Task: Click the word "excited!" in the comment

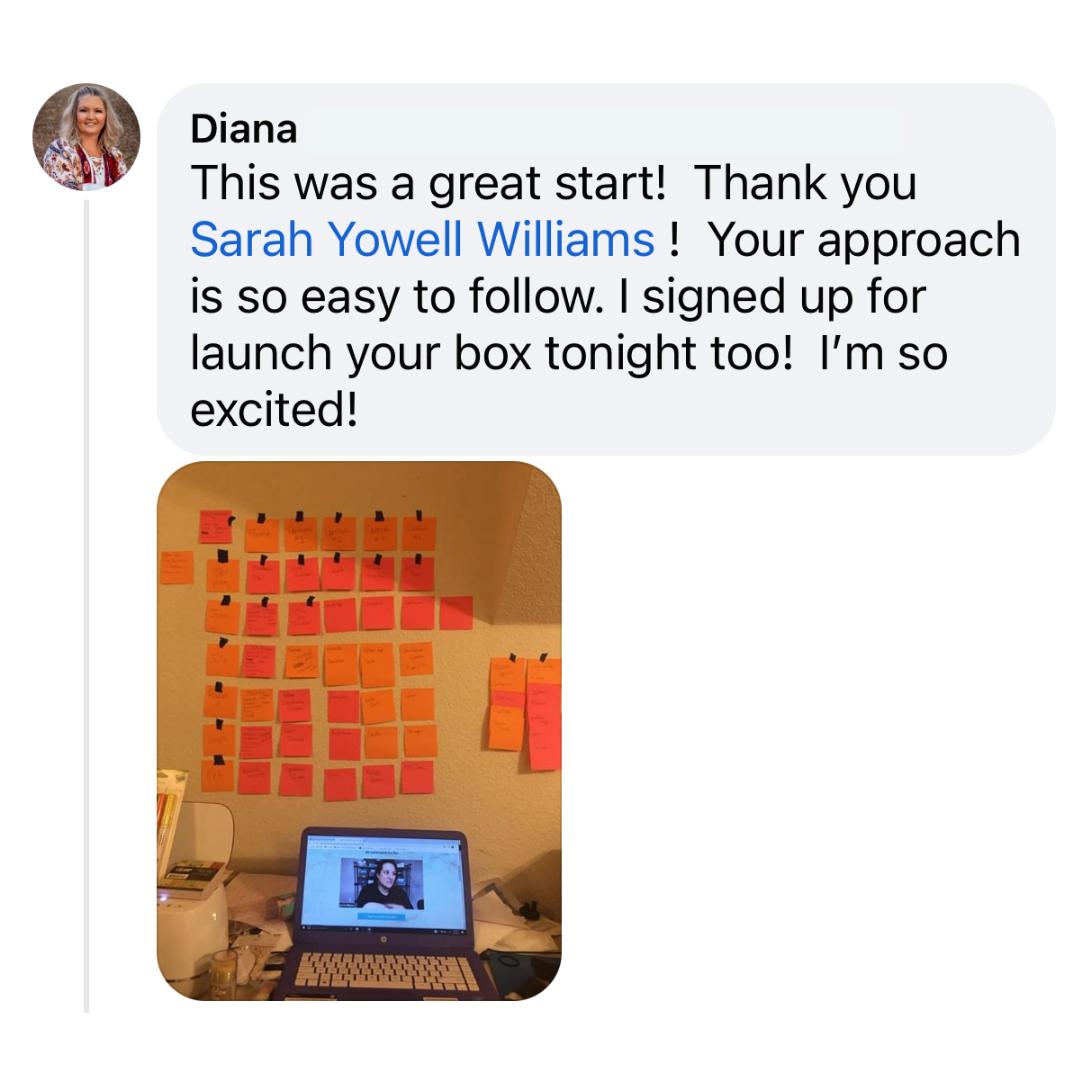Action: 274,410
